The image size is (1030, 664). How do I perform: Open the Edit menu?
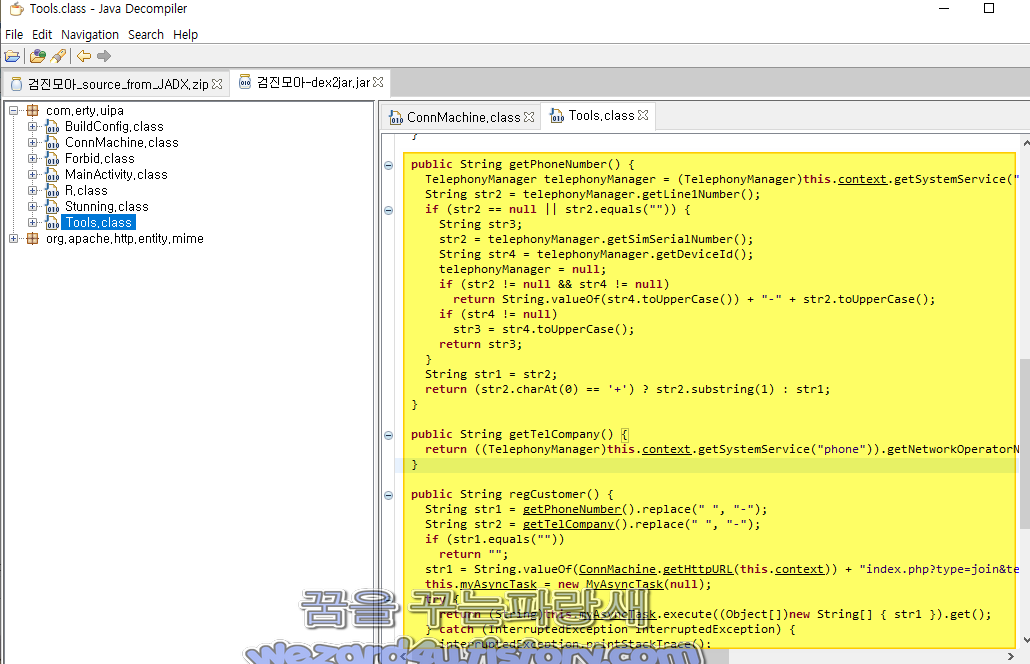click(x=42, y=35)
